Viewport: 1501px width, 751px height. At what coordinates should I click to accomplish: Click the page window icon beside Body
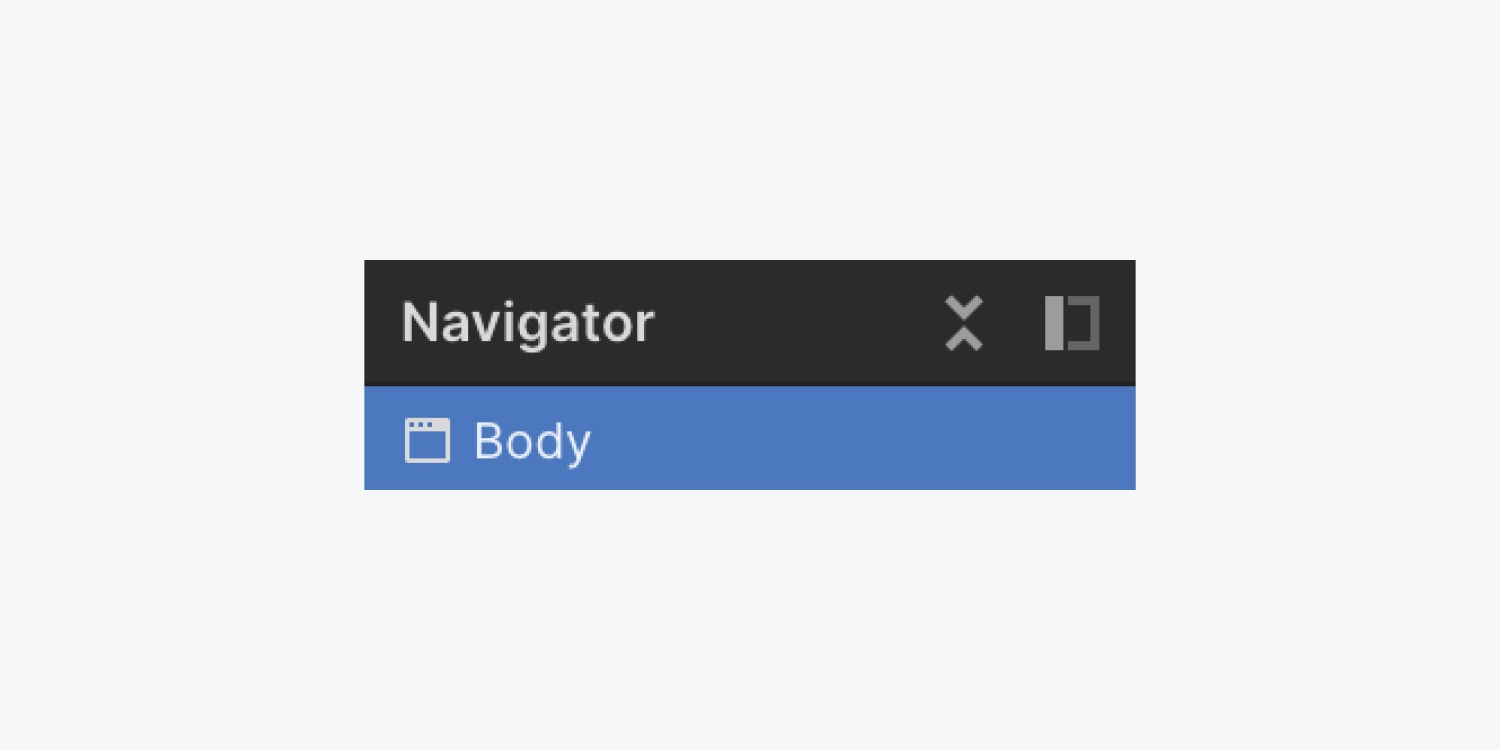pos(427,440)
